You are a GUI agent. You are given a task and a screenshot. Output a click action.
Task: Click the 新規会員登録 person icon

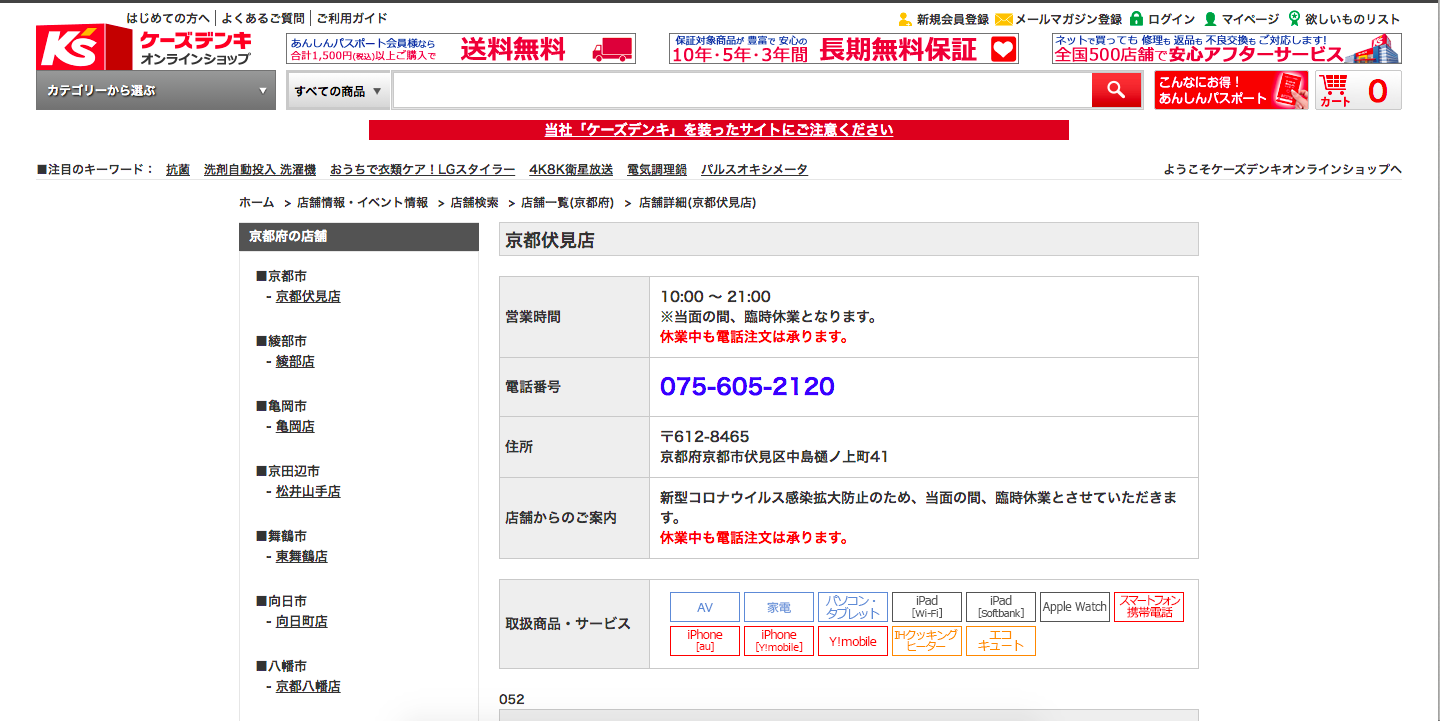[x=904, y=19]
